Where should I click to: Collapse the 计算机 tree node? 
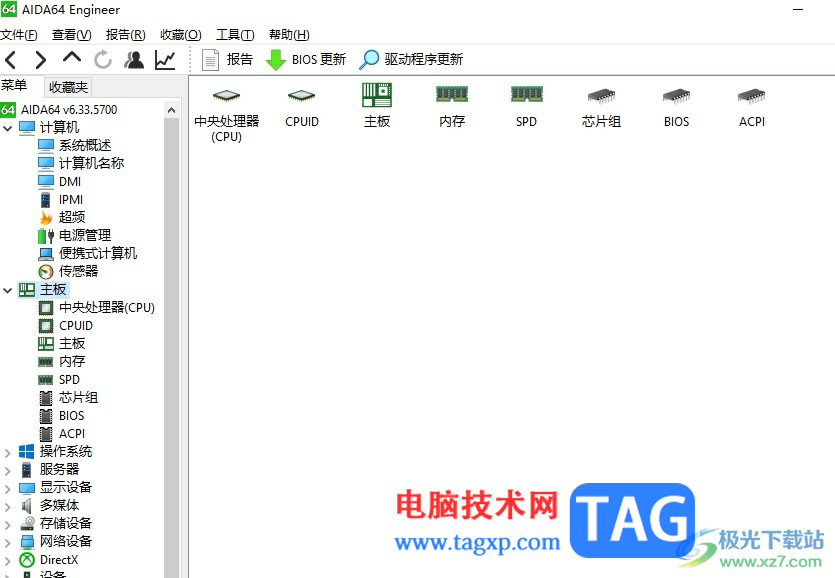pyautogui.click(x=7, y=128)
